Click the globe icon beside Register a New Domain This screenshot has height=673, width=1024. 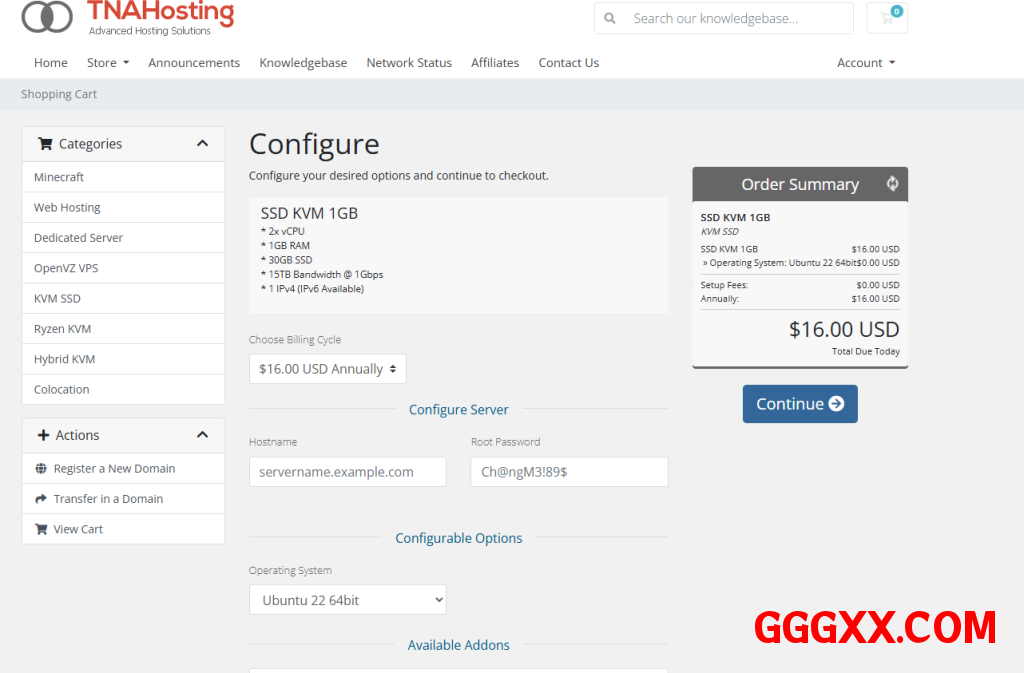(41, 469)
